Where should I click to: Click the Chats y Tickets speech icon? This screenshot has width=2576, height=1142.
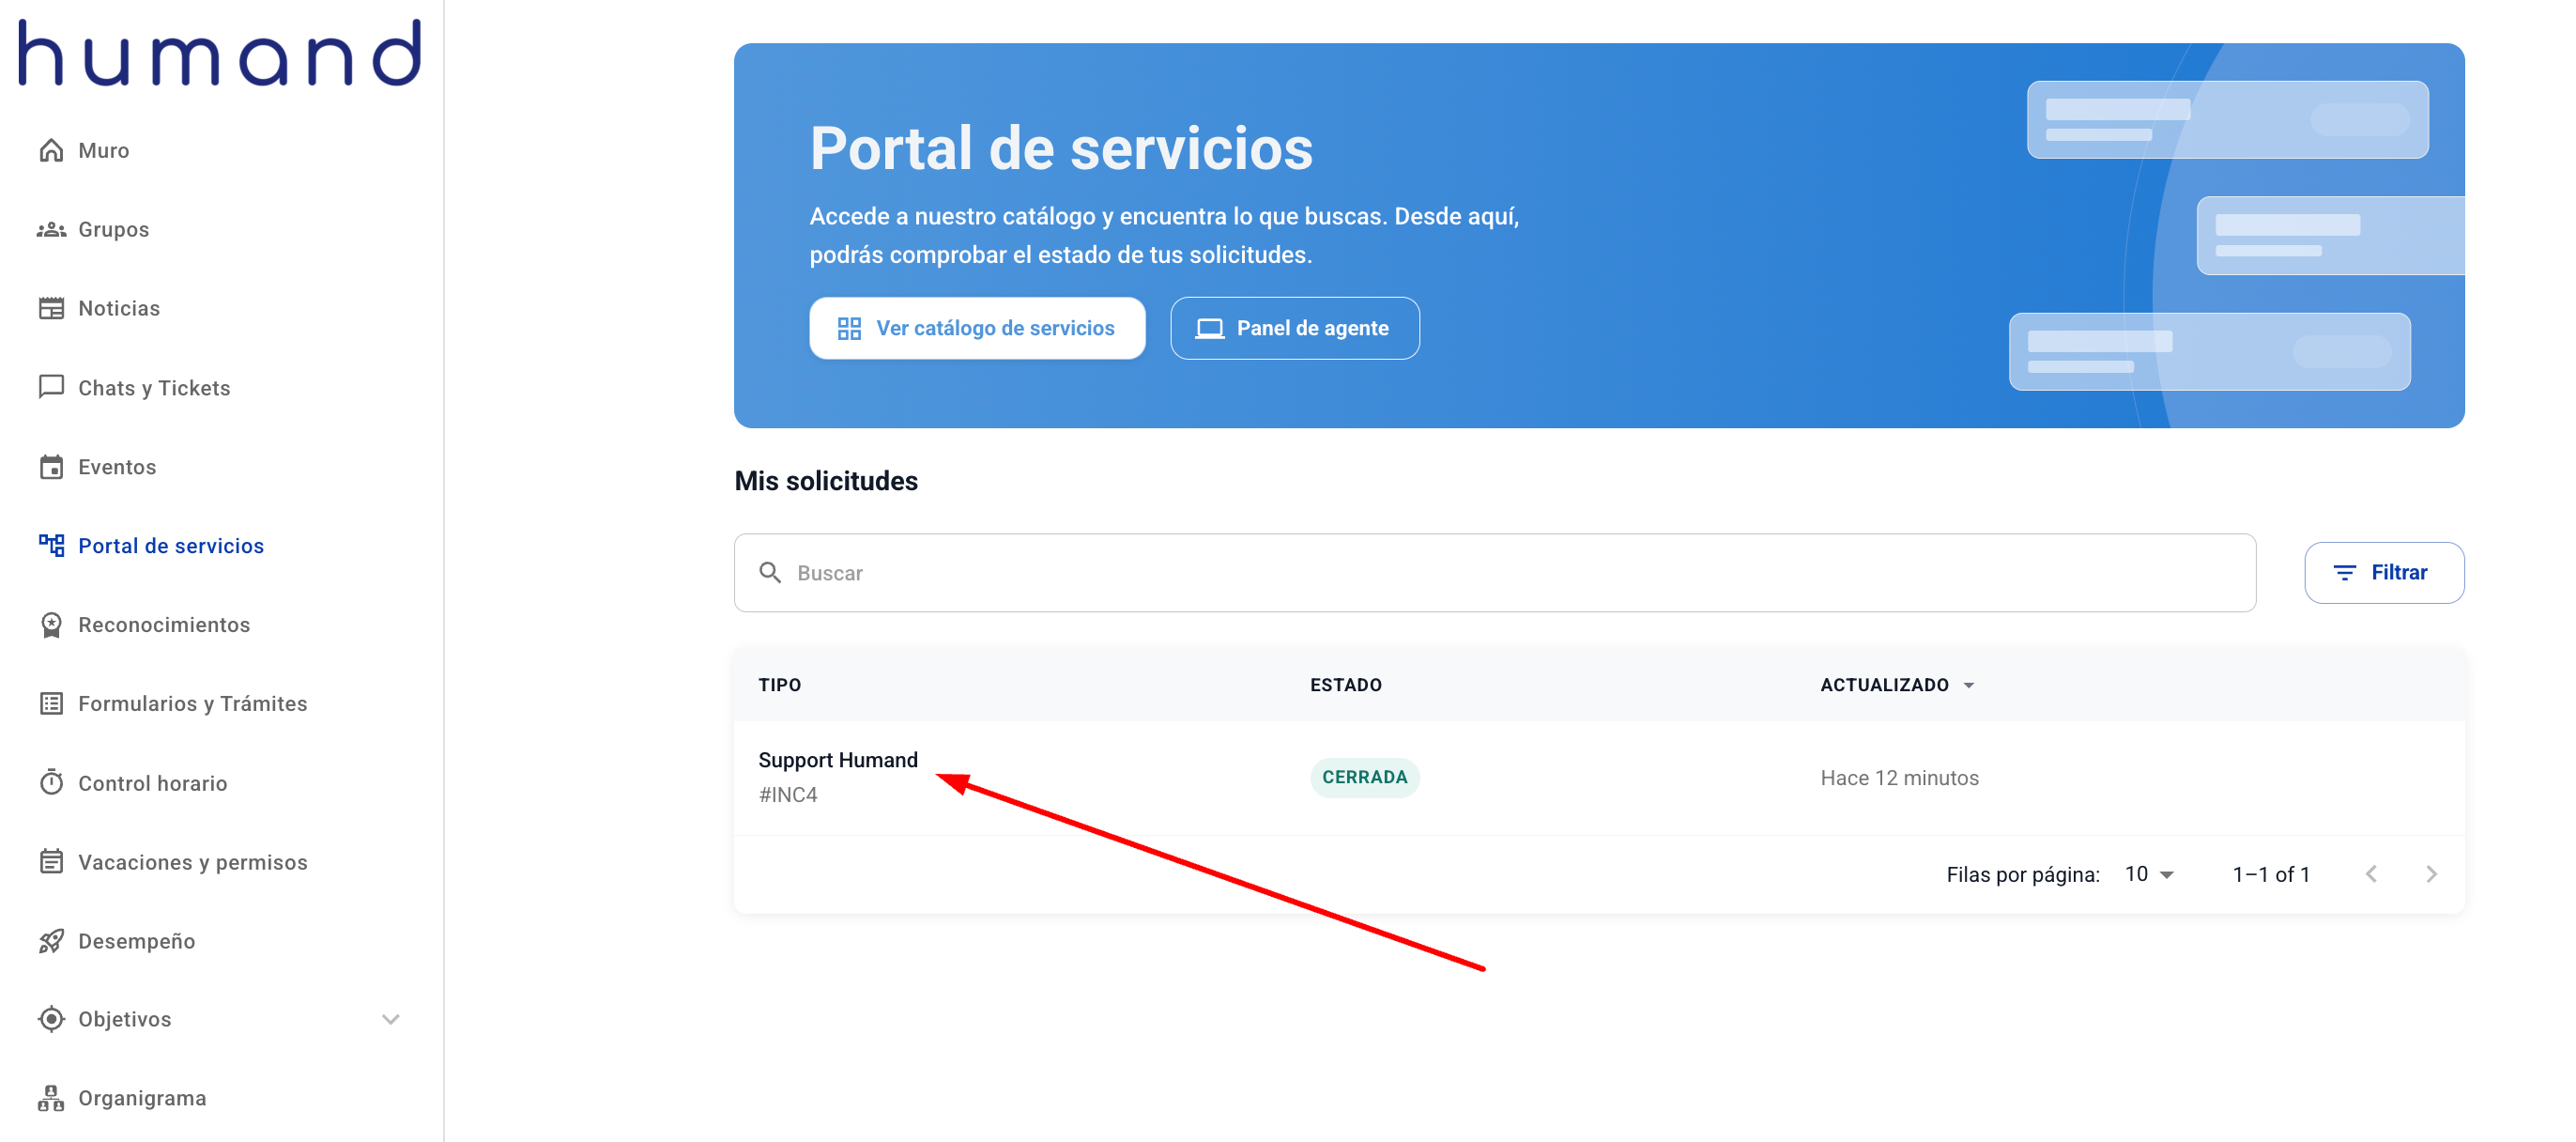point(51,387)
